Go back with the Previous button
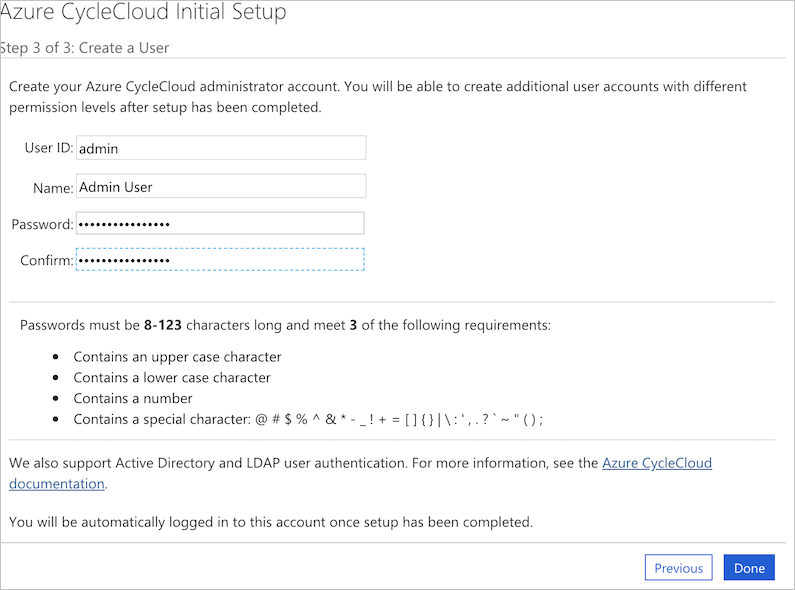Viewport: 795px width, 590px height. [678, 568]
